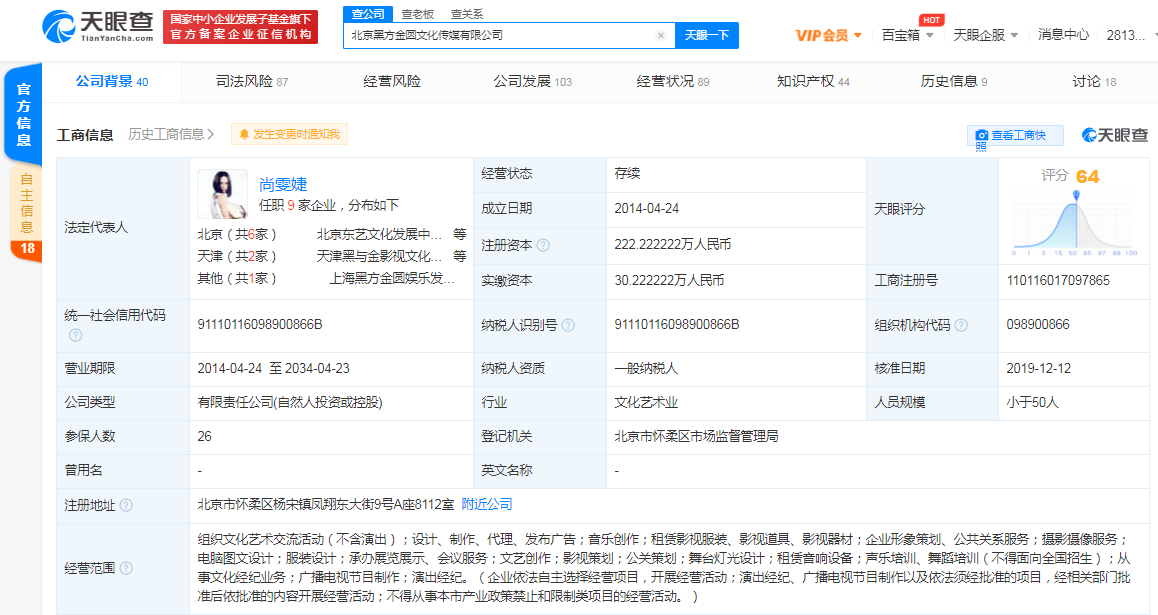Click the help icon next to 纳税人识别号

(568, 325)
